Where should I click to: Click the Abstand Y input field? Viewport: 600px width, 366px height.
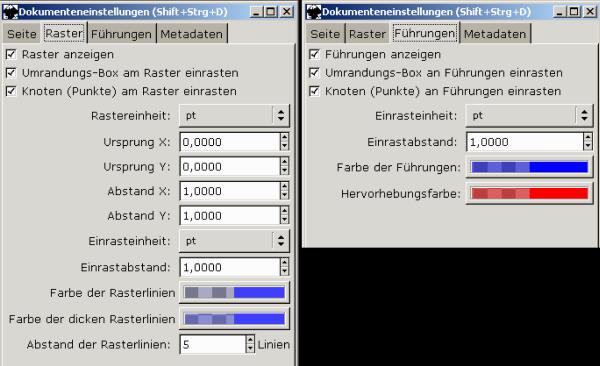pos(230,216)
